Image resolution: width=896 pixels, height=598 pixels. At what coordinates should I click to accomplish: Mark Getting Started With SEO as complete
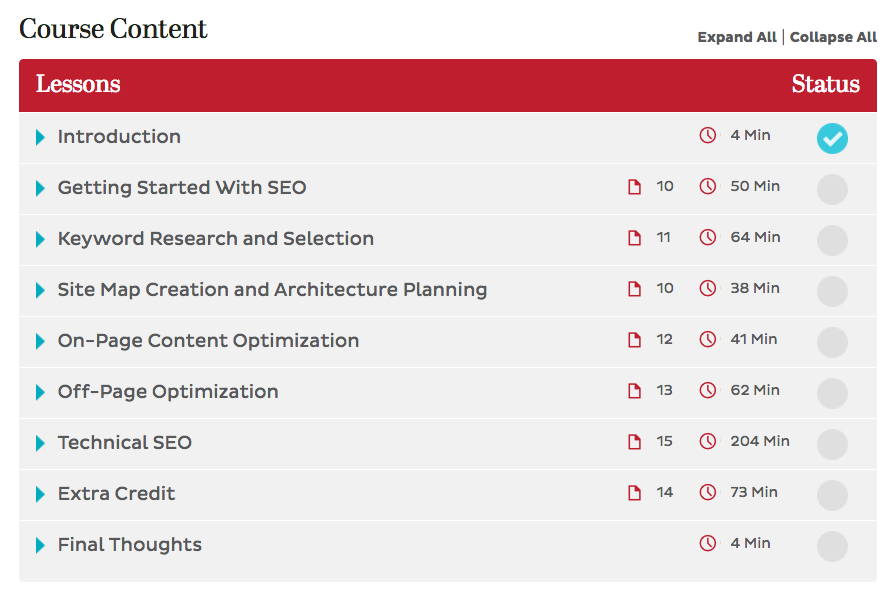832,189
